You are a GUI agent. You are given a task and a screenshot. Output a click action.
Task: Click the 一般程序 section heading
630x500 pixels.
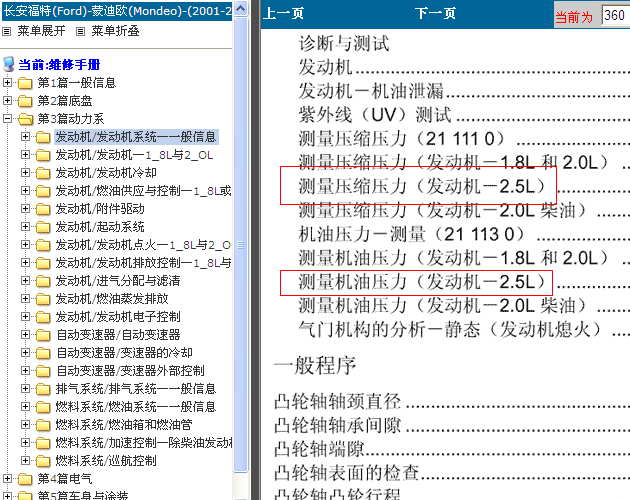coord(315,366)
